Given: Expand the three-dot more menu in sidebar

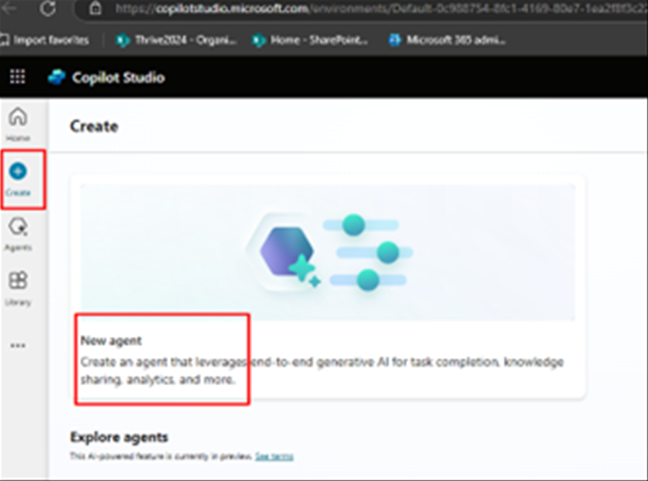Looking at the screenshot, I should [18, 345].
